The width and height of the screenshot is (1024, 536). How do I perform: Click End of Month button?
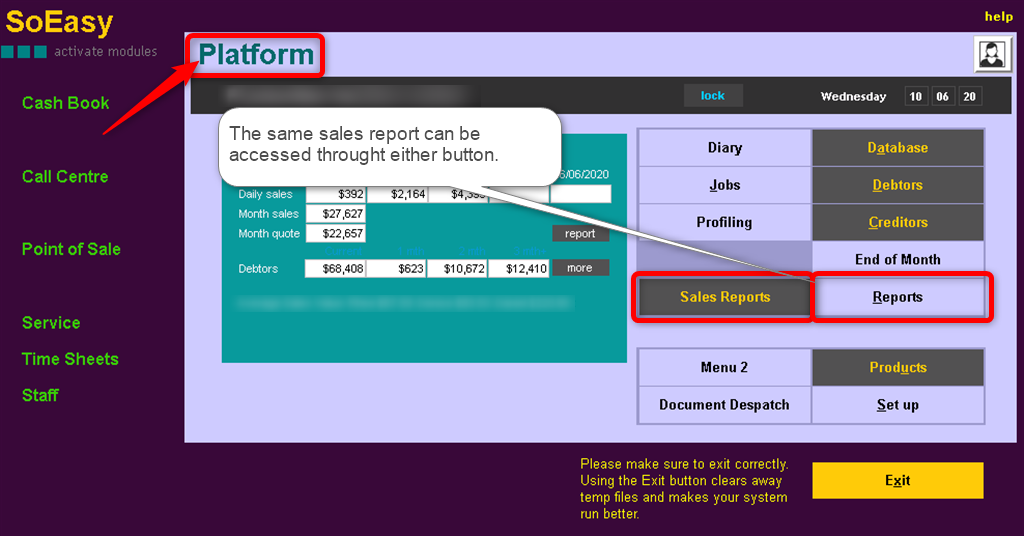click(x=897, y=259)
